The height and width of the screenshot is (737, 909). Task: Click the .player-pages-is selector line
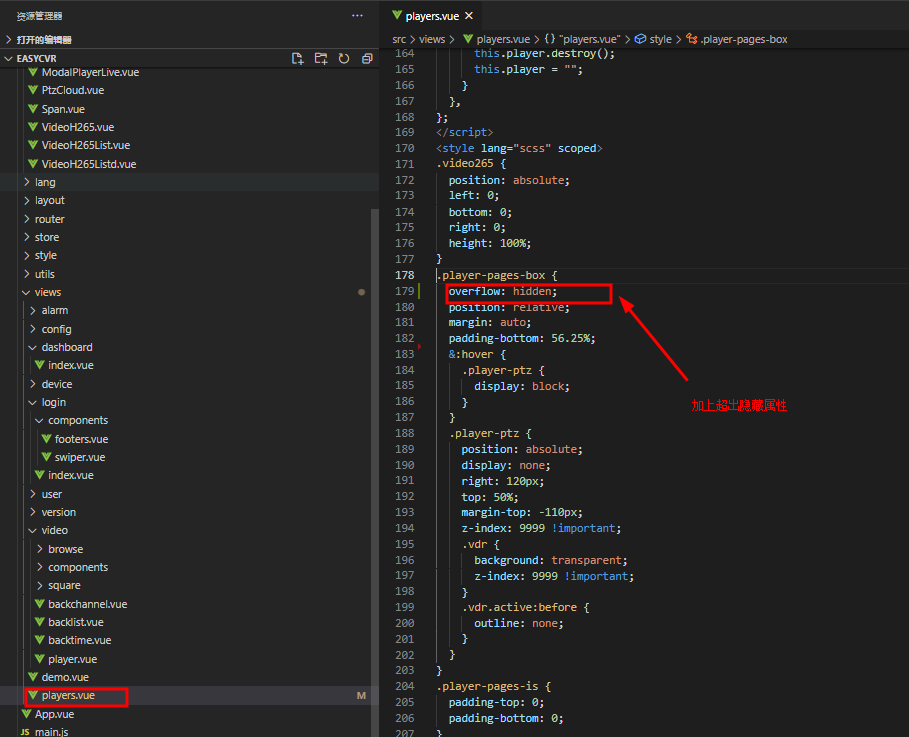pos(493,686)
